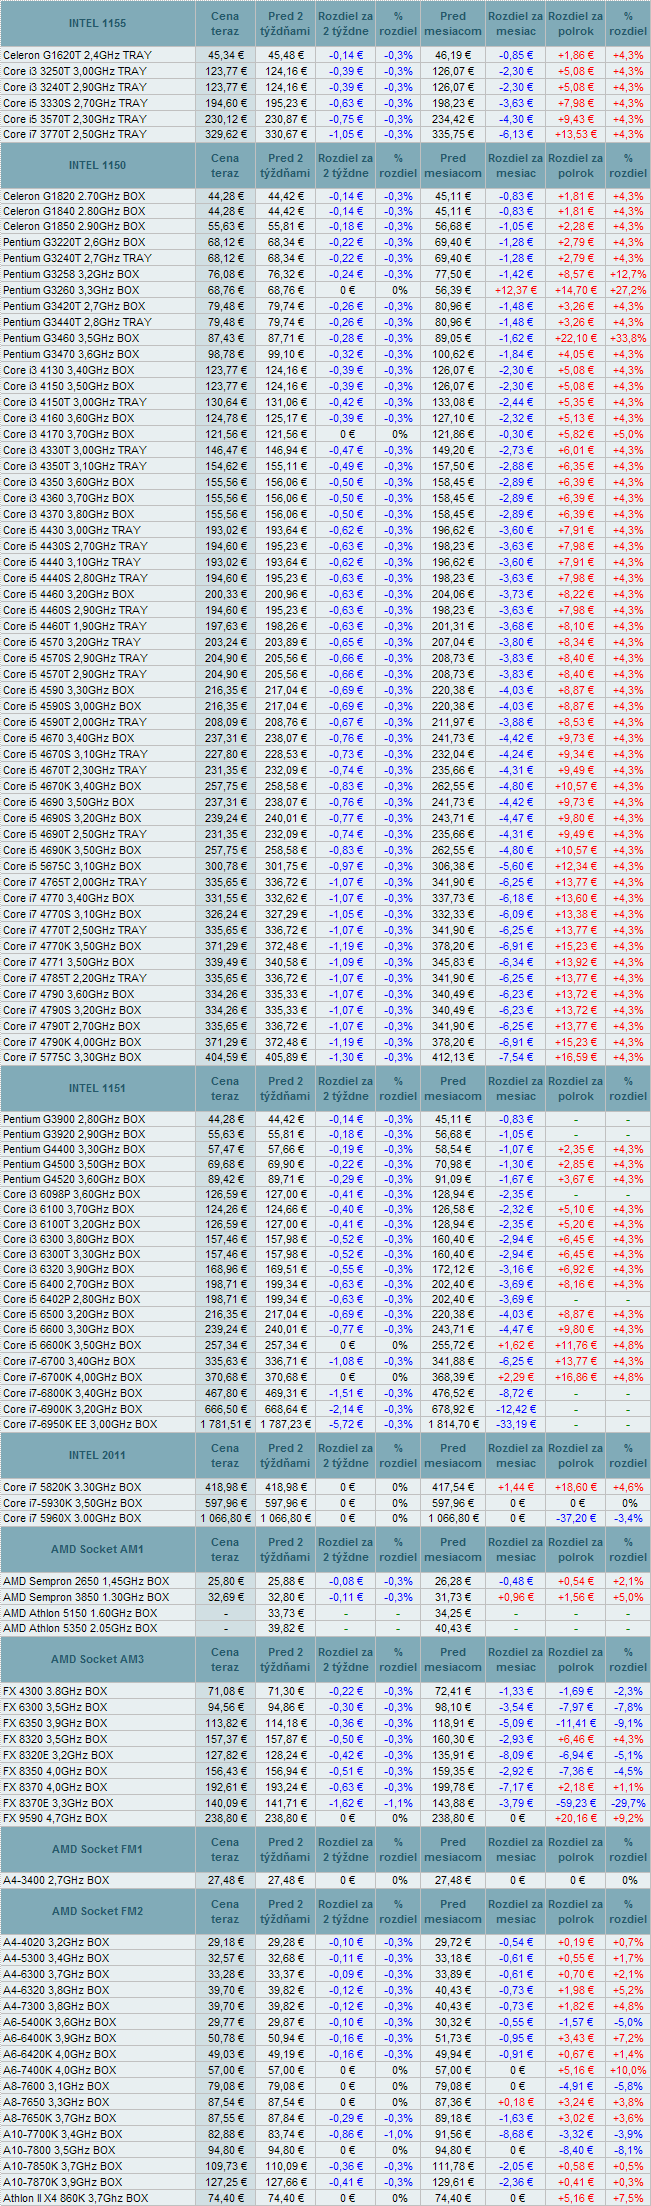Select Core i3 6320 3,90GHz BOX product name
Image resolution: width=651 pixels, height=2206 pixels.
coord(68,1269)
